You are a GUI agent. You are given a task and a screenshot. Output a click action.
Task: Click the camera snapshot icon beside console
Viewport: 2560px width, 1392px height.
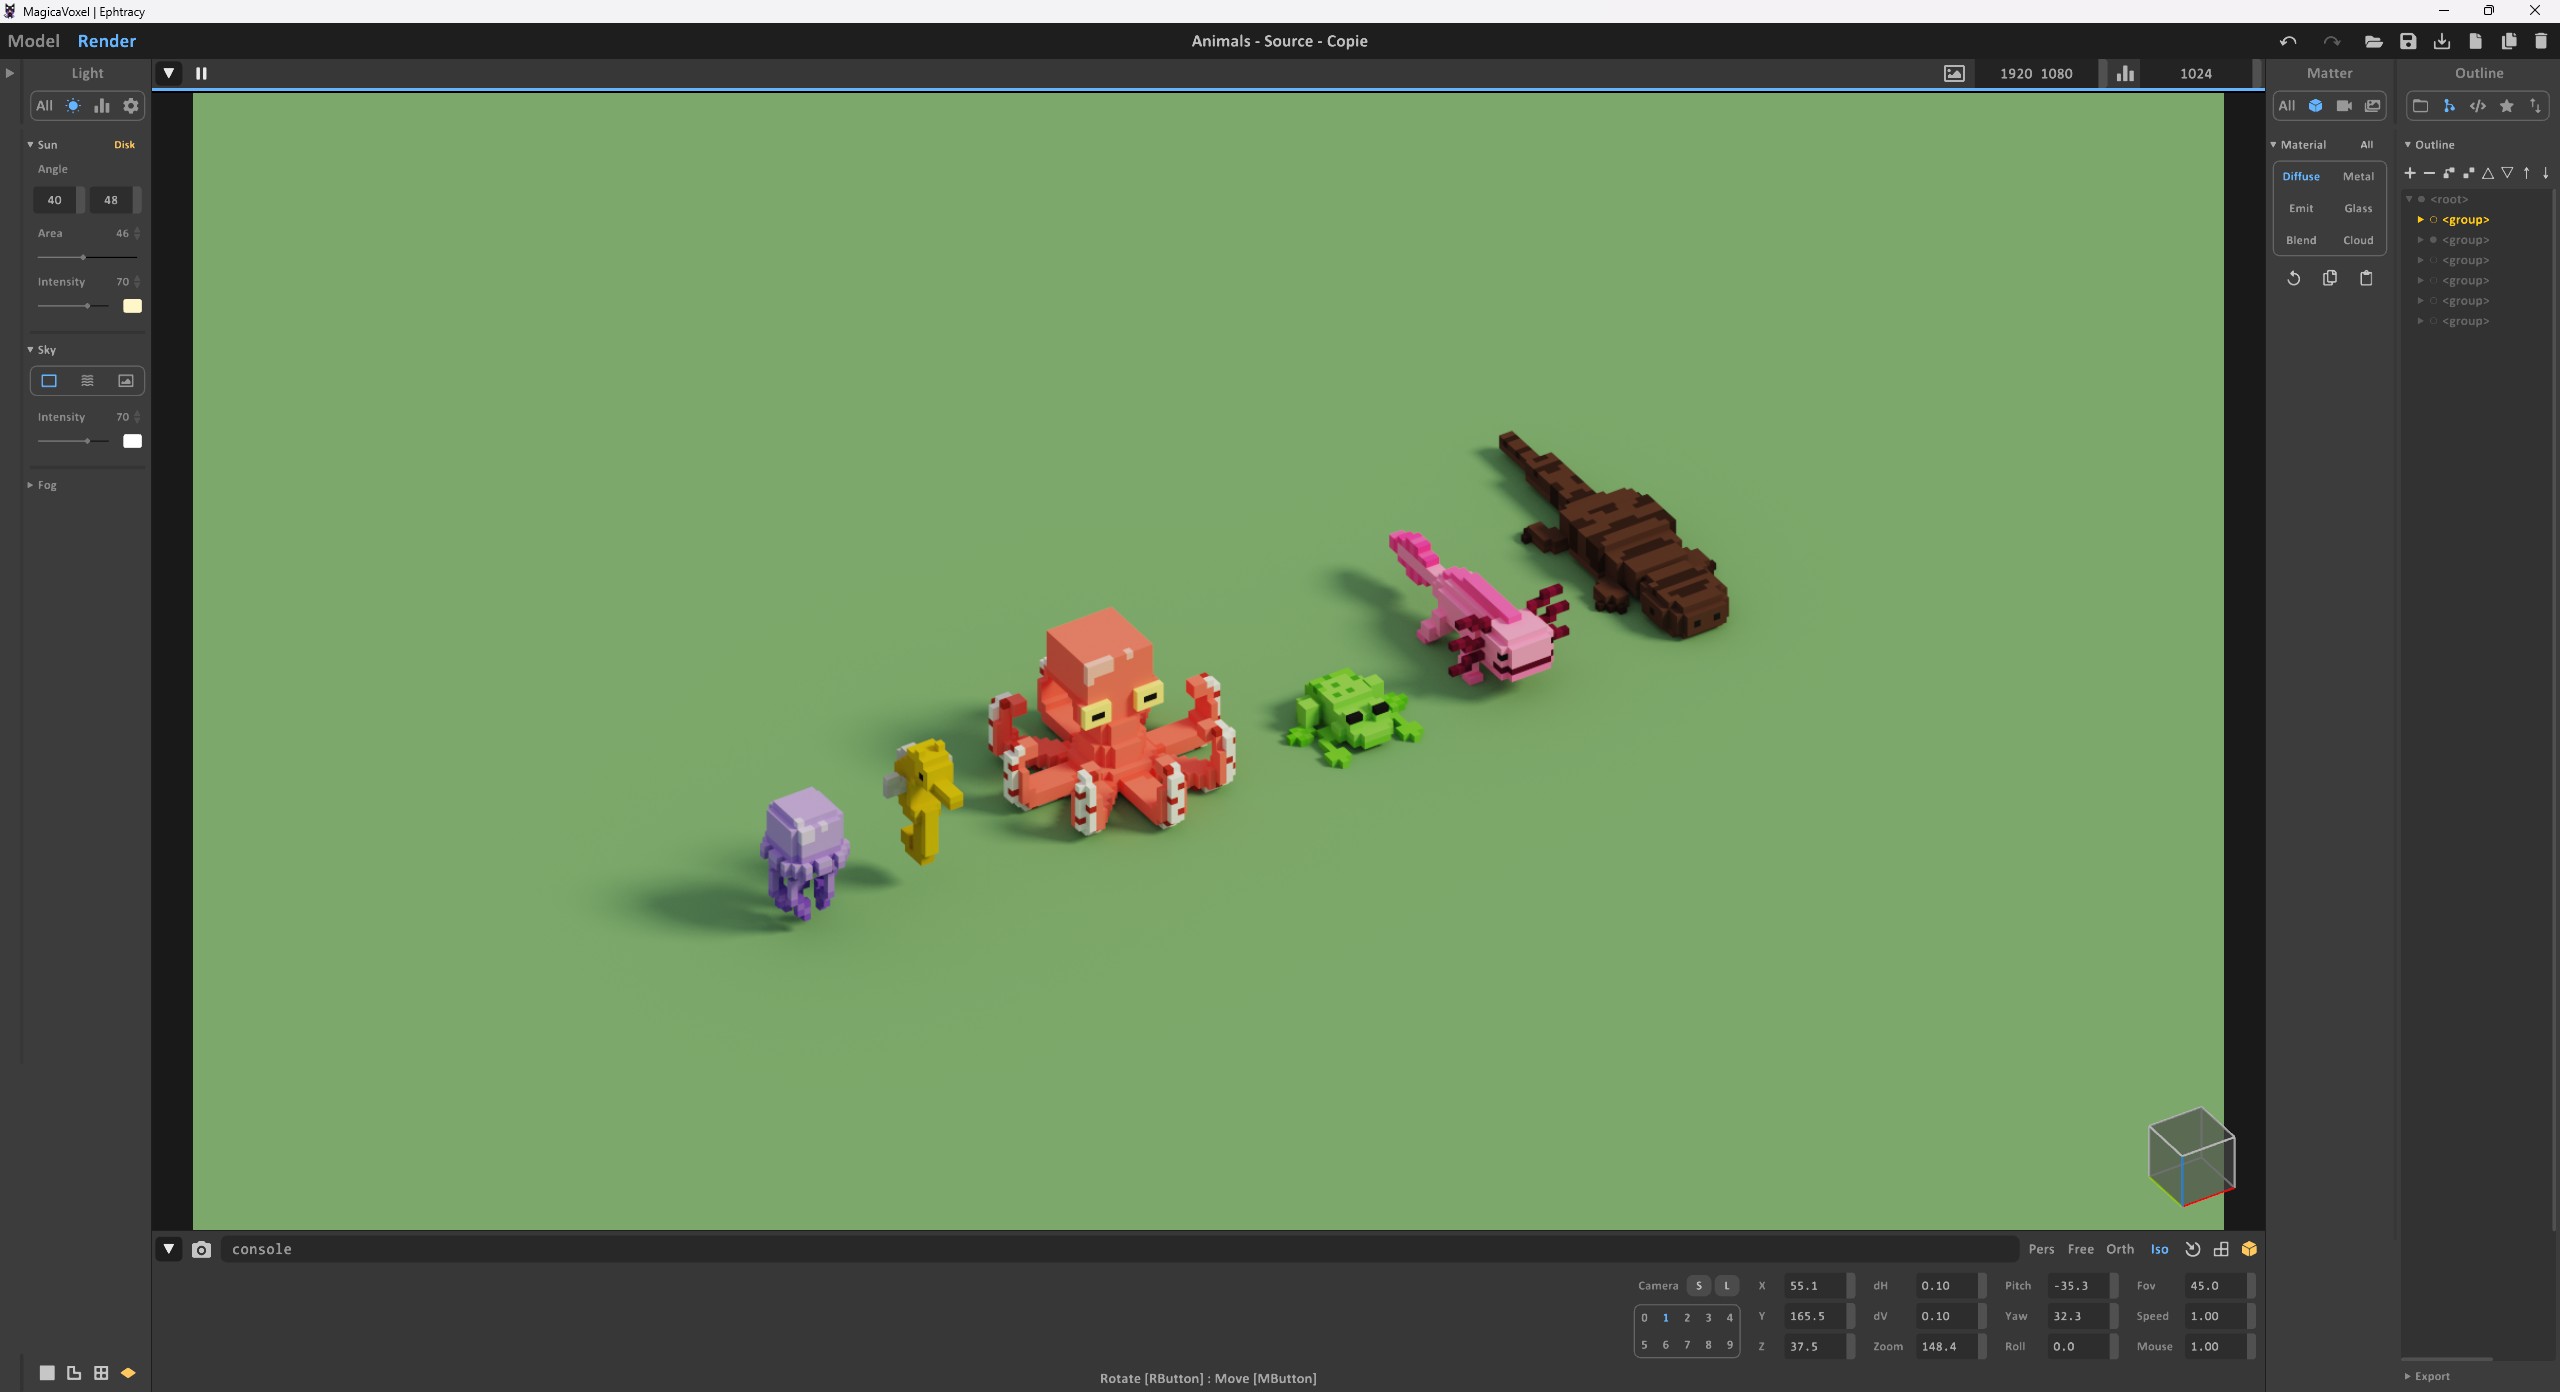201,1249
